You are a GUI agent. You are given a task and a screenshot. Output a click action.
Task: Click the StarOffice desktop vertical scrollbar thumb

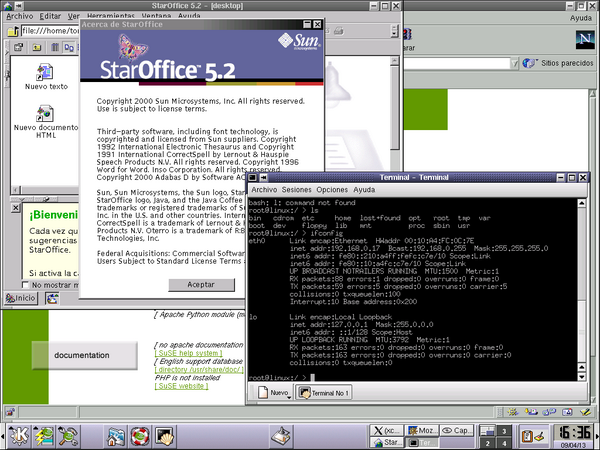tap(395, 108)
